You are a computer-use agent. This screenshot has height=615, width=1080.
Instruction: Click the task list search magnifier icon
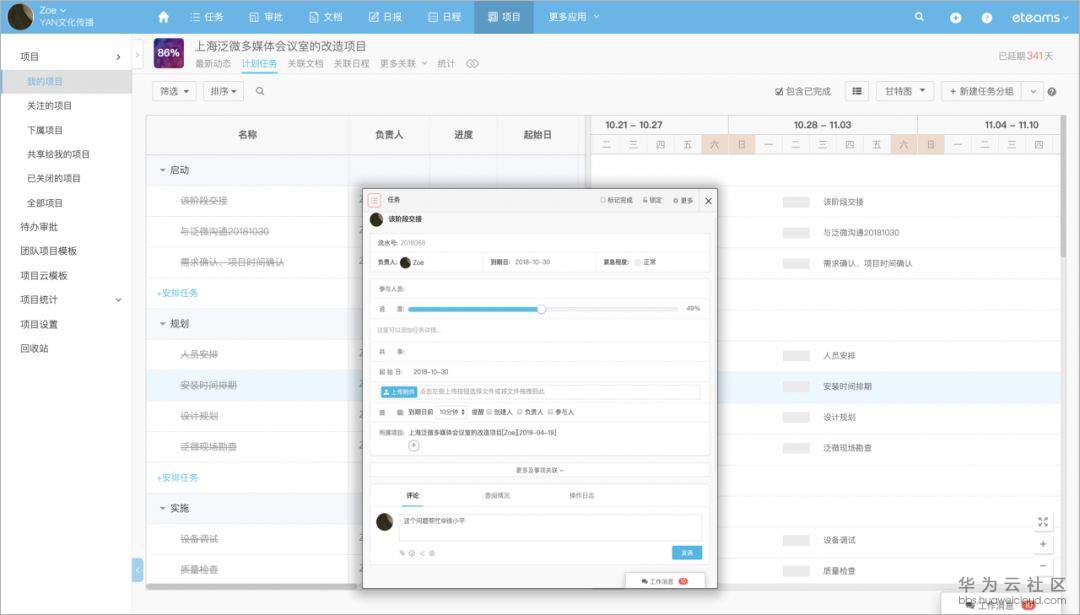tap(260, 91)
